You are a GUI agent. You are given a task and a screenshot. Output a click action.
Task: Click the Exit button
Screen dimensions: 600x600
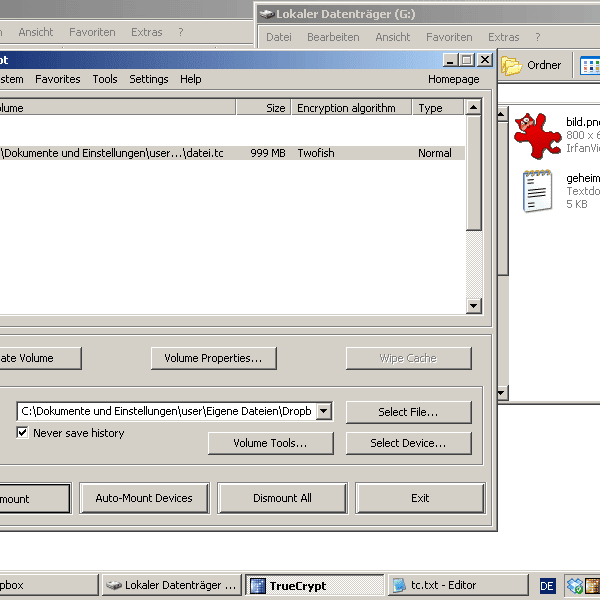tap(420, 498)
